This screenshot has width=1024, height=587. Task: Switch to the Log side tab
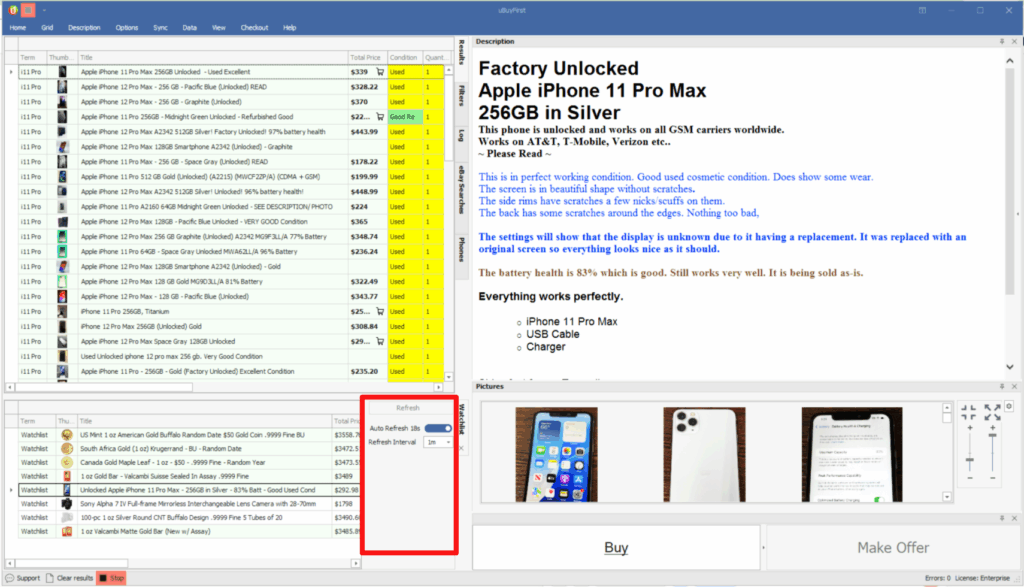pos(461,135)
